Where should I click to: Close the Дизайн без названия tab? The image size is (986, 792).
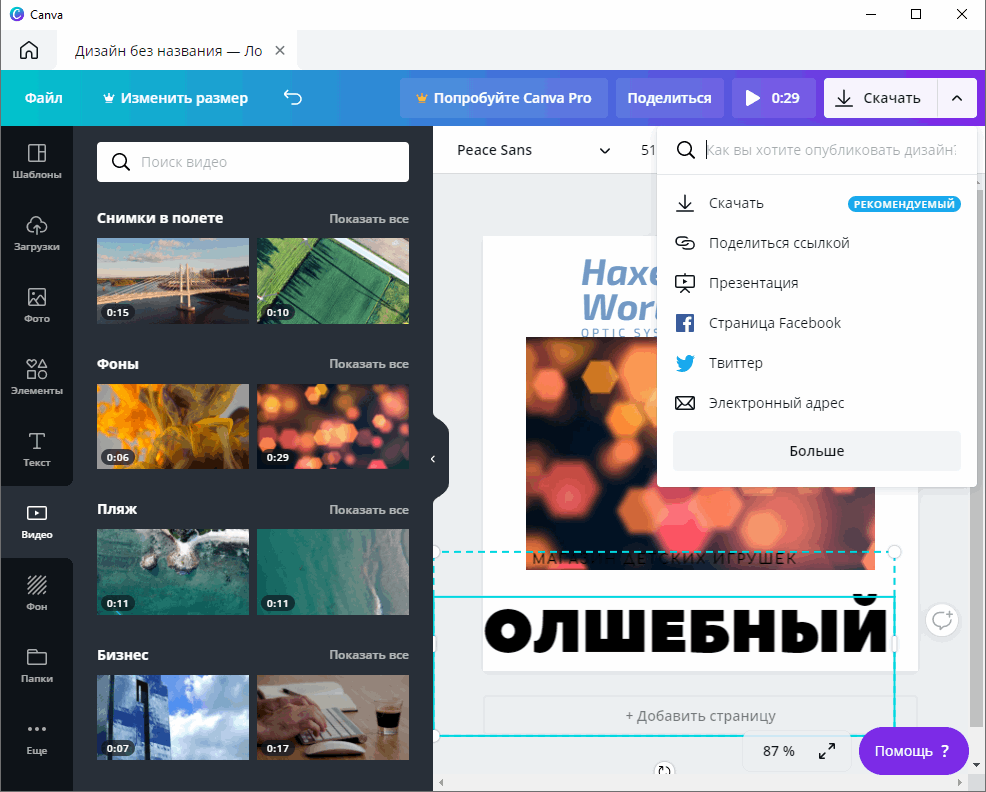tap(280, 50)
